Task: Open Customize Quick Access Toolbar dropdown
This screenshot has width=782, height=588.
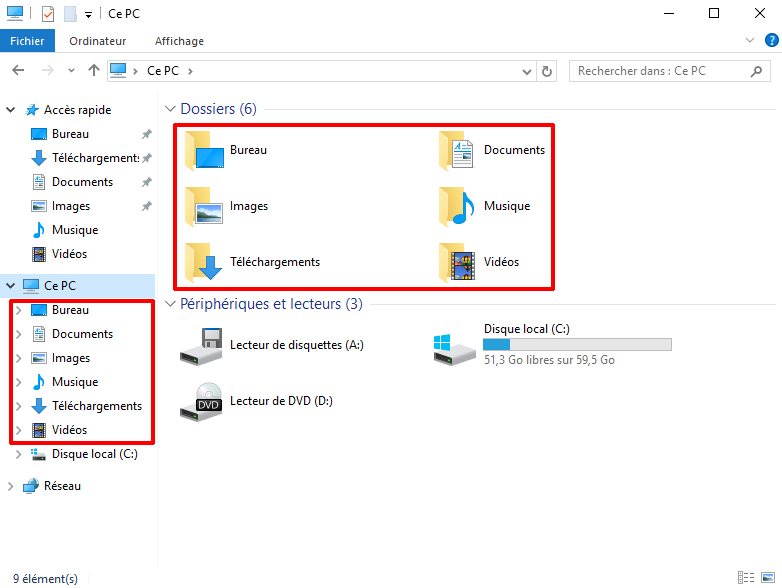Action: 88,15
